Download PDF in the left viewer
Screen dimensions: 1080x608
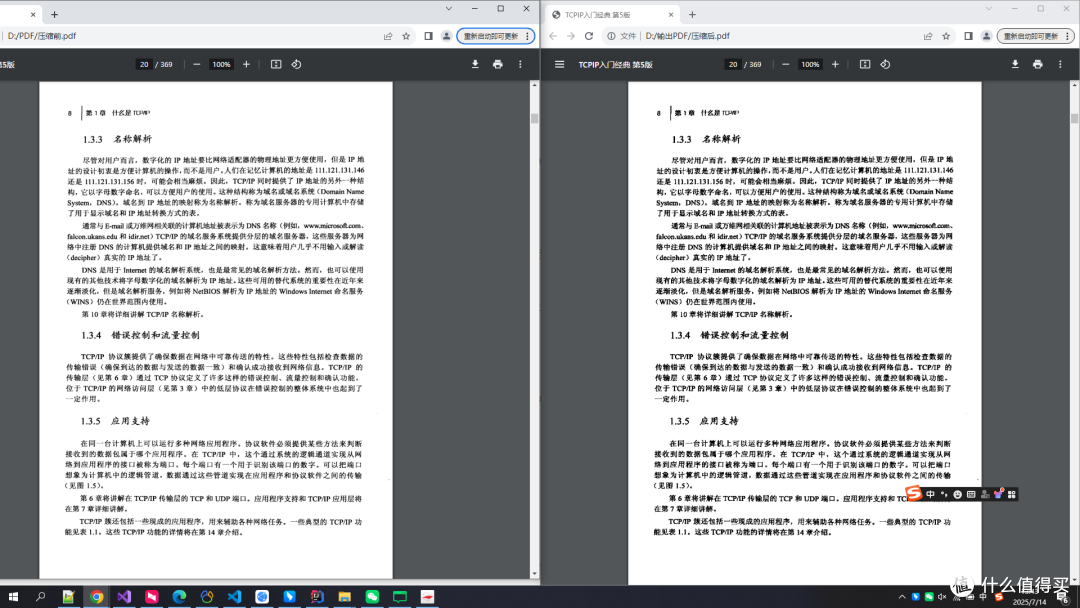pyautogui.click(x=475, y=64)
